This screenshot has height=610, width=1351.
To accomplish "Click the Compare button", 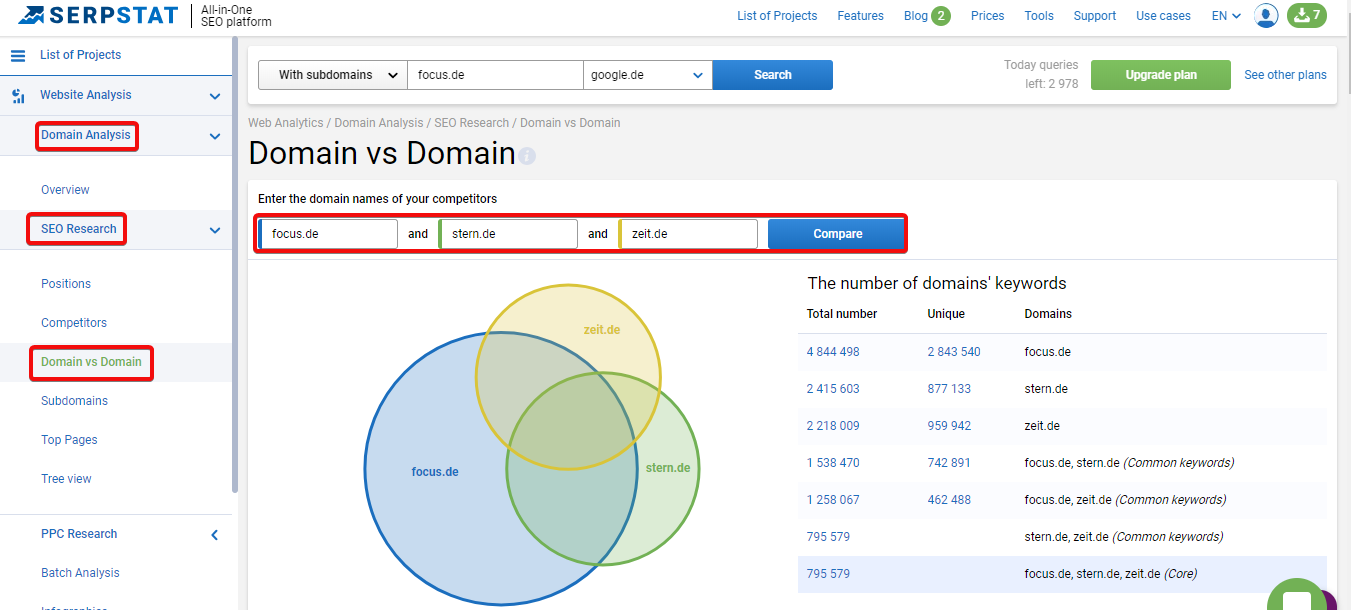I will tap(837, 234).
